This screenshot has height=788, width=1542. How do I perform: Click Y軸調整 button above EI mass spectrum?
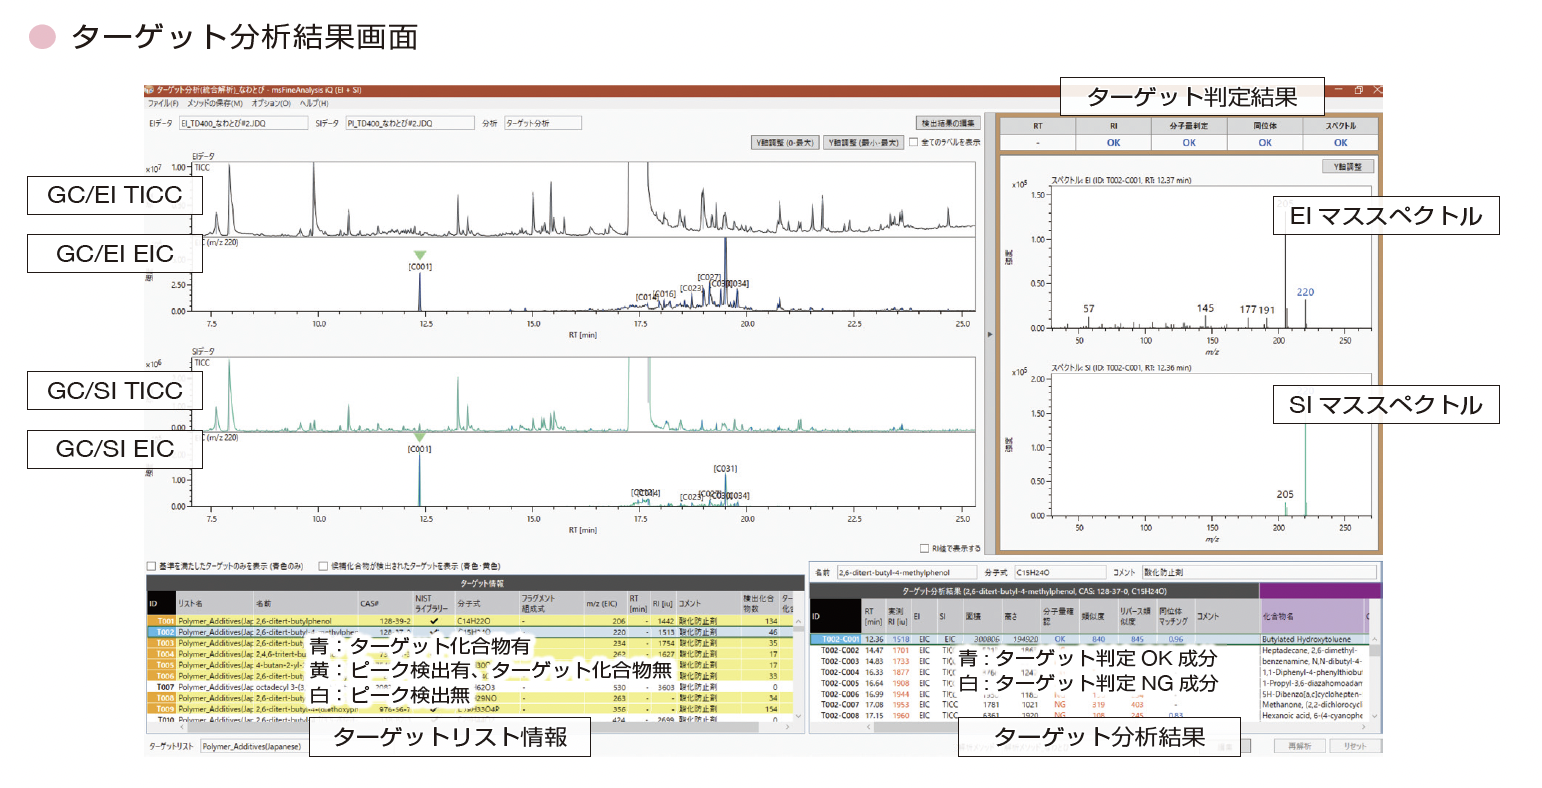pyautogui.click(x=1347, y=166)
